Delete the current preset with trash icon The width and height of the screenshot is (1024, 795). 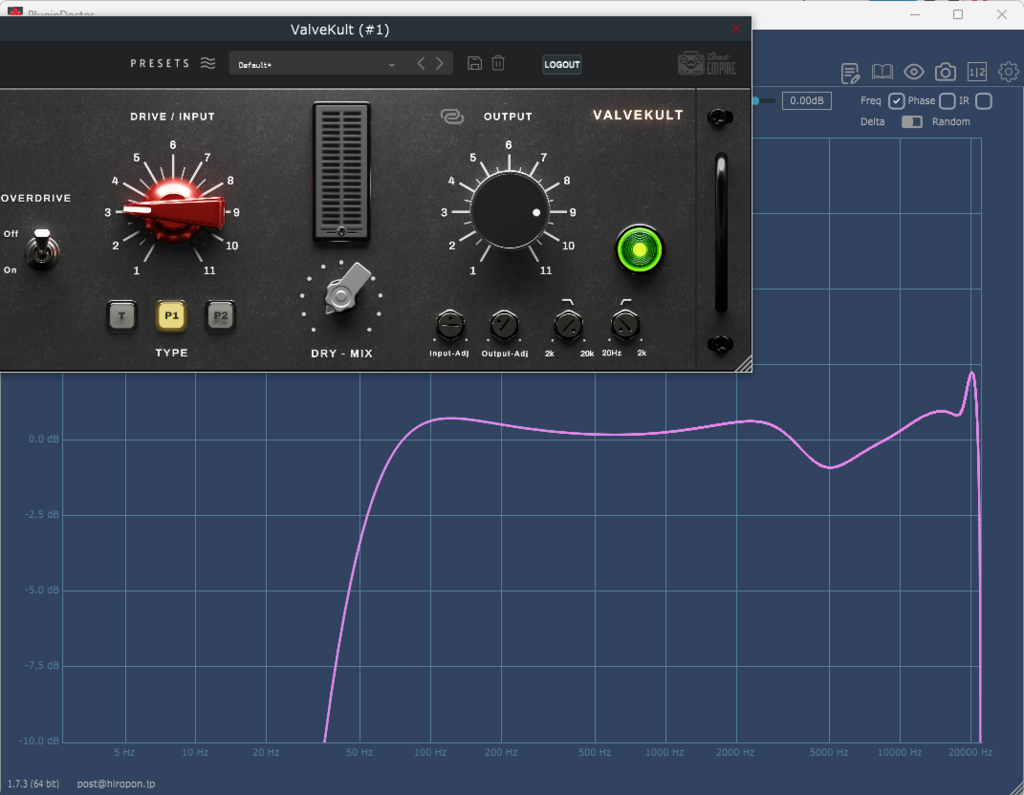(x=498, y=63)
